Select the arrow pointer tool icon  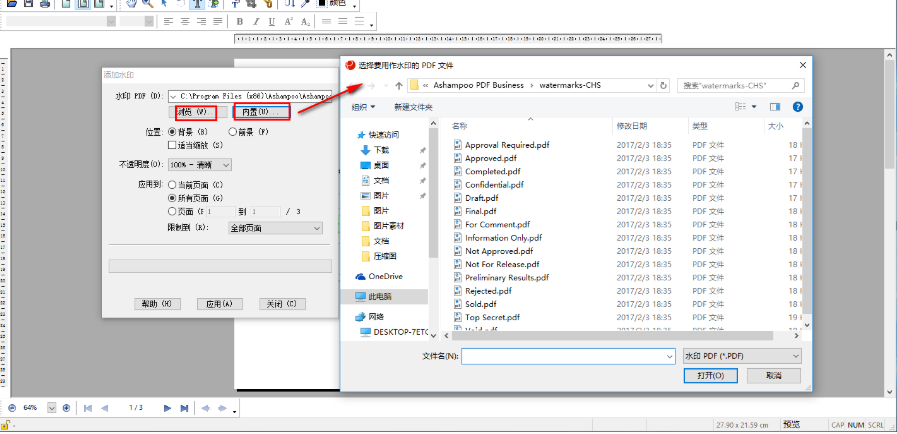click(164, 3)
